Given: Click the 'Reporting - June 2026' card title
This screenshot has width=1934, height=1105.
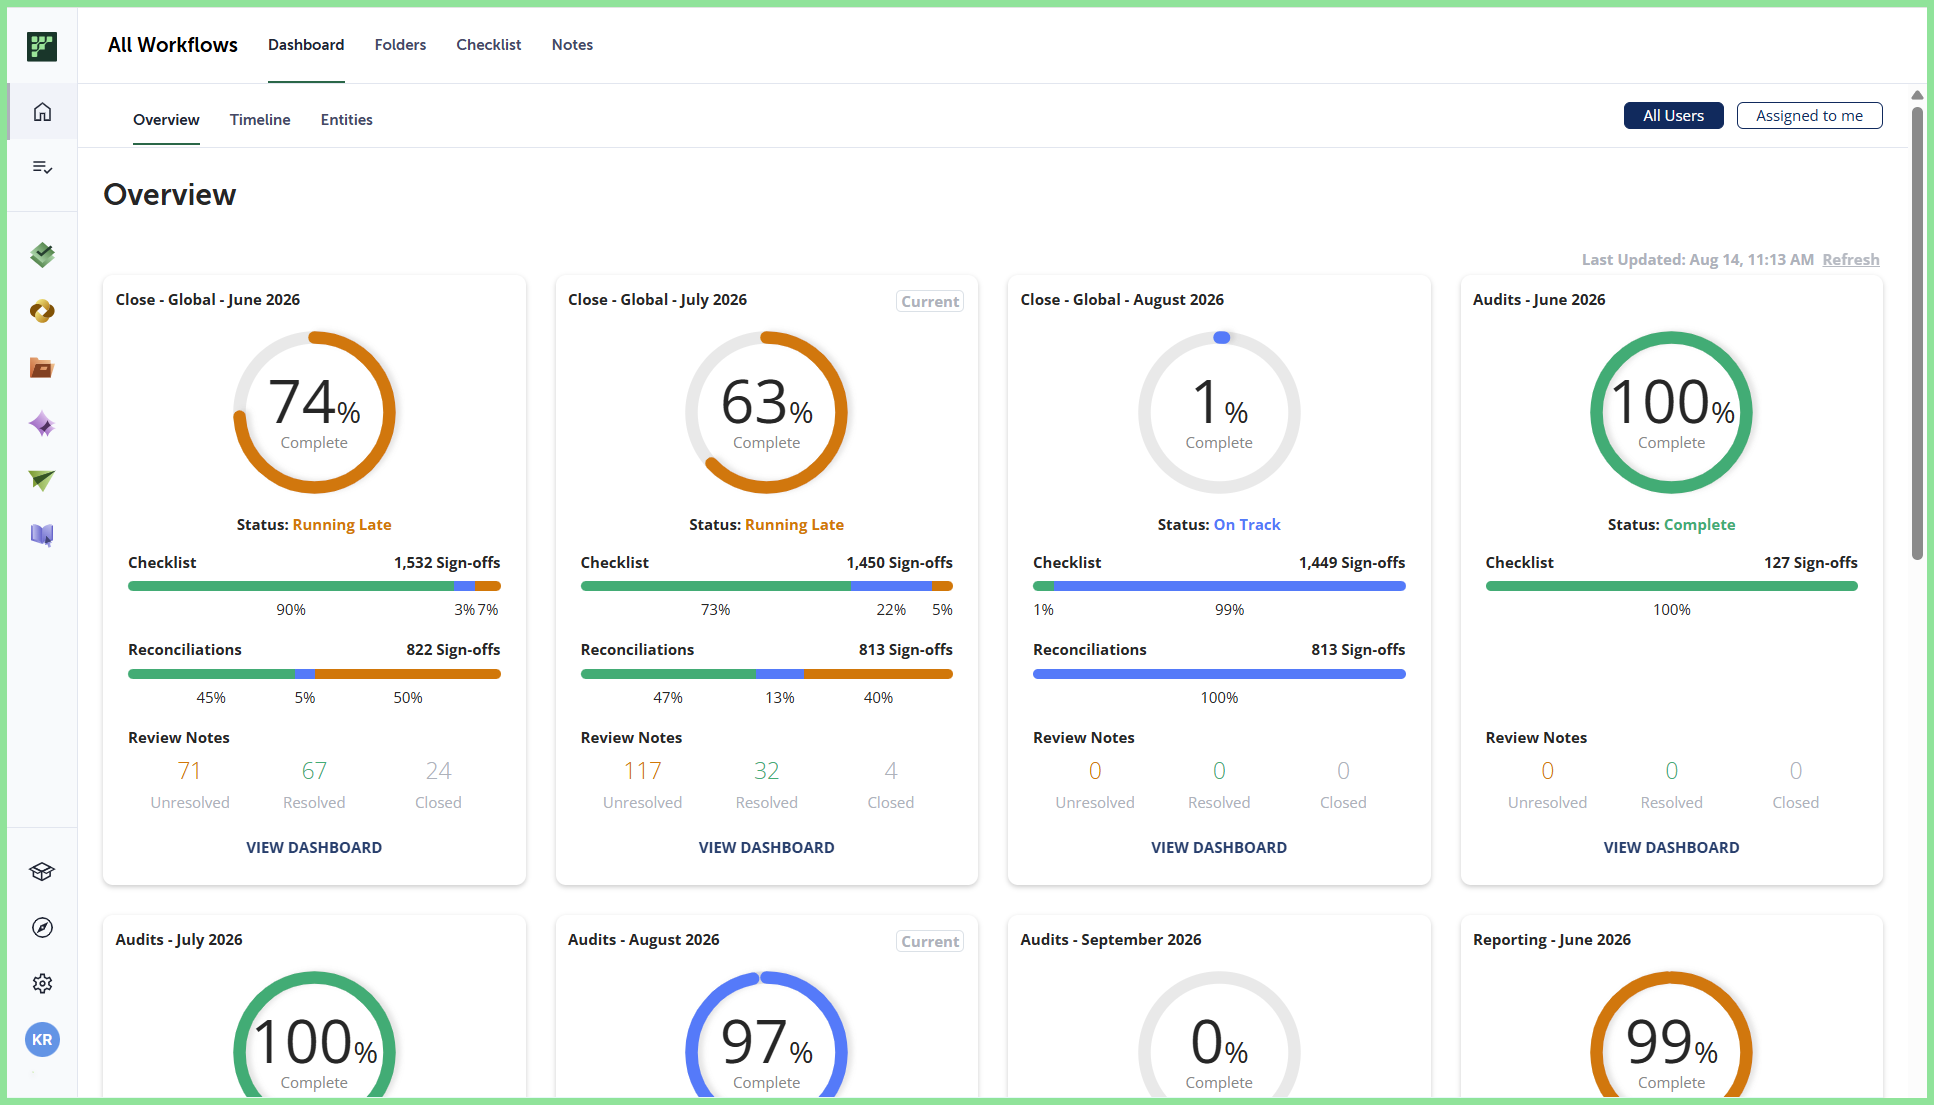Looking at the screenshot, I should coord(1552,940).
